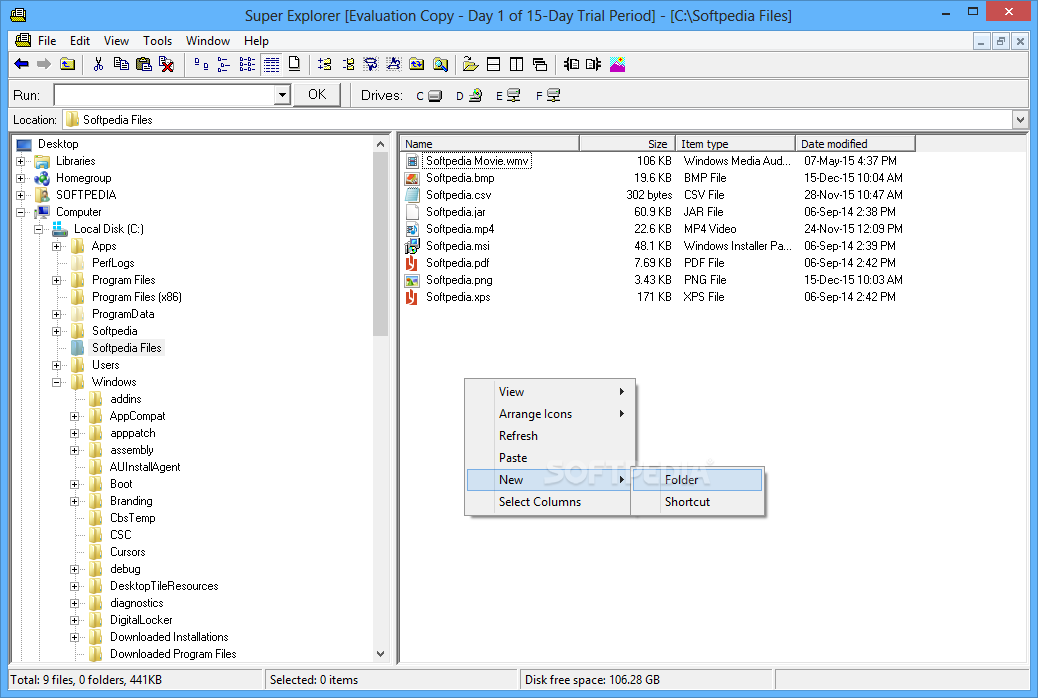Open the Run combo box dropdown arrow
Screen dimensions: 1038x698
click(x=283, y=95)
